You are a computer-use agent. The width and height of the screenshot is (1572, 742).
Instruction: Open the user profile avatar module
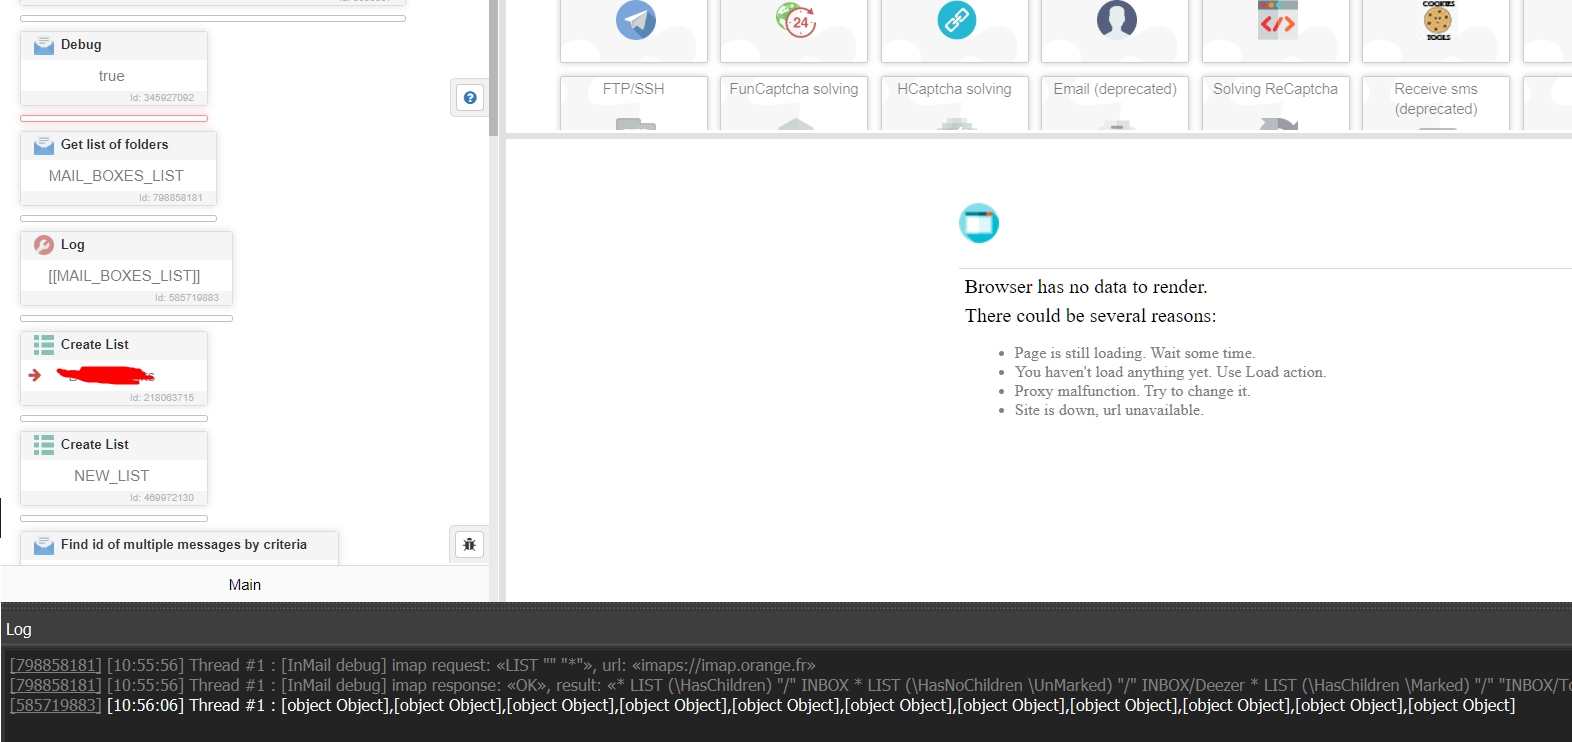(1116, 20)
